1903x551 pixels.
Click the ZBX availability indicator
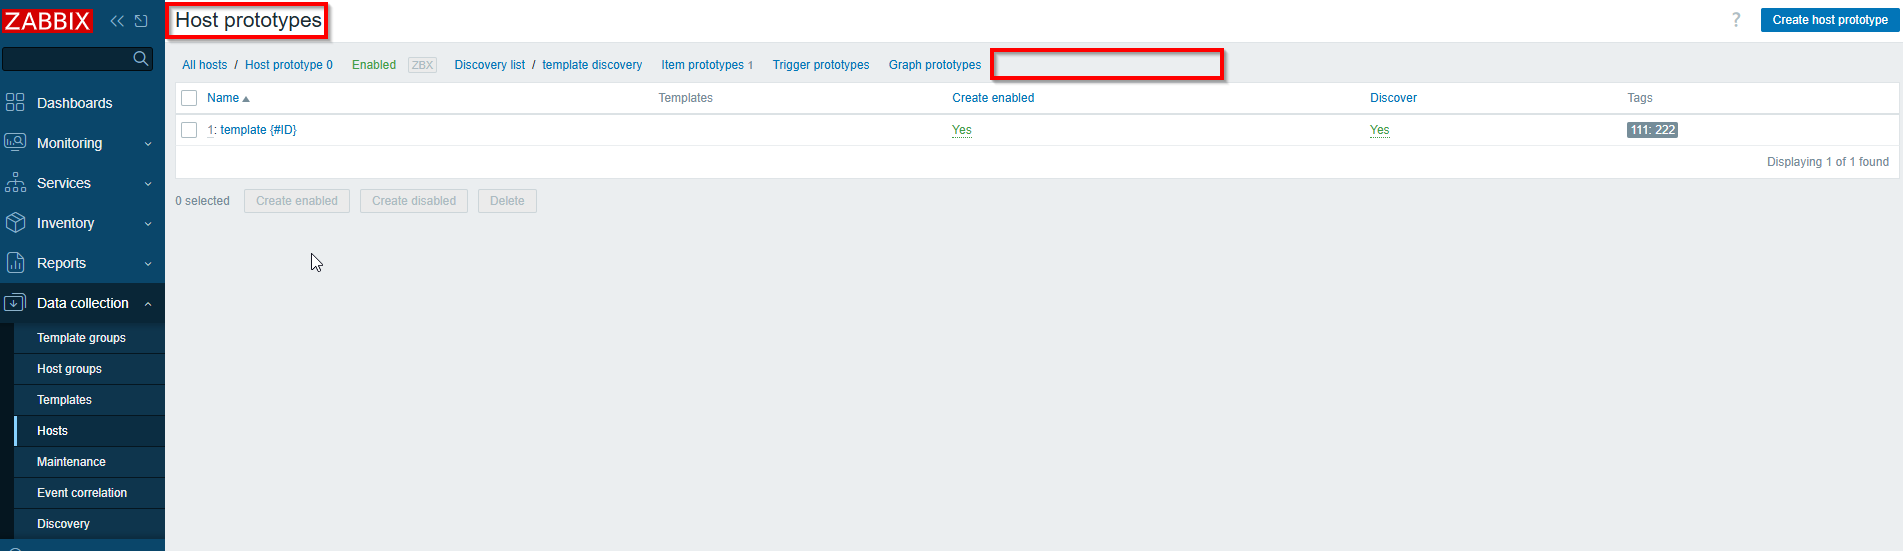(x=422, y=65)
